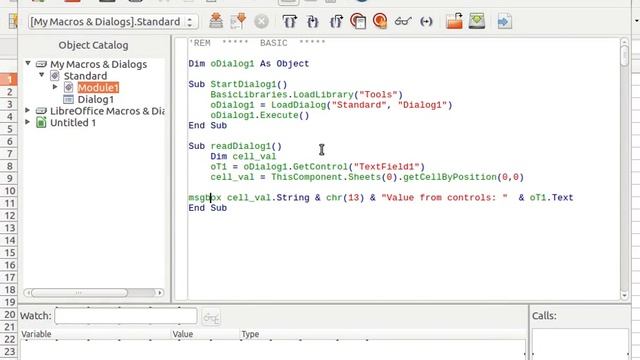This screenshot has height=360, width=640.
Task: Click the Compile toolbar icon
Action: [216, 21]
